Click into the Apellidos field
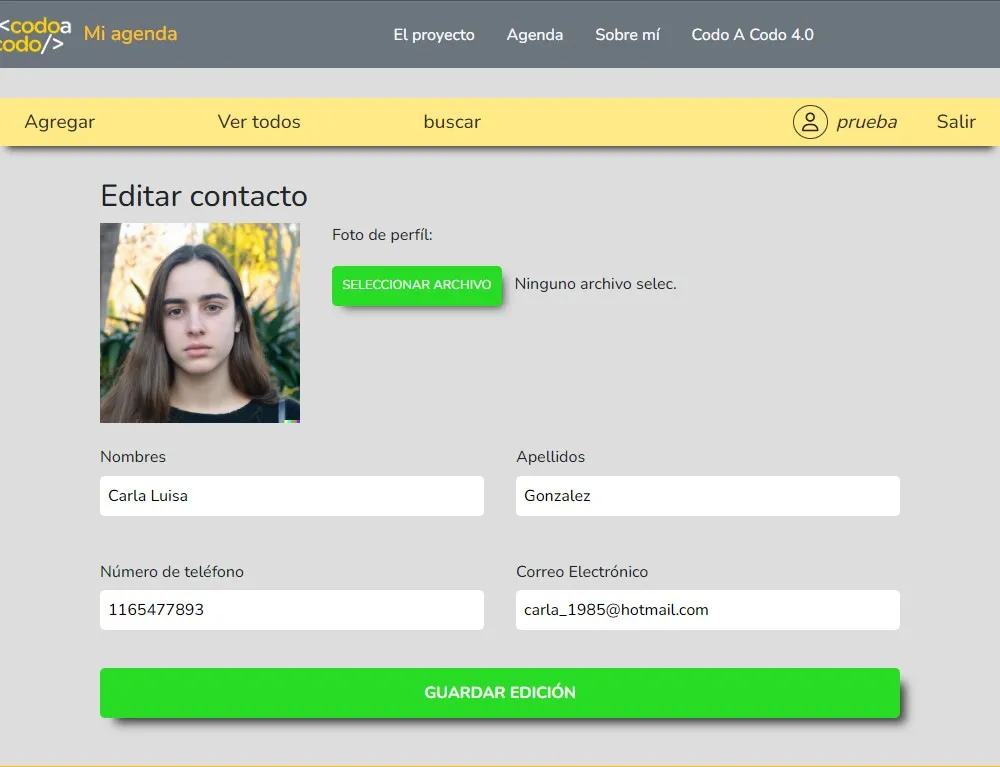 click(708, 496)
